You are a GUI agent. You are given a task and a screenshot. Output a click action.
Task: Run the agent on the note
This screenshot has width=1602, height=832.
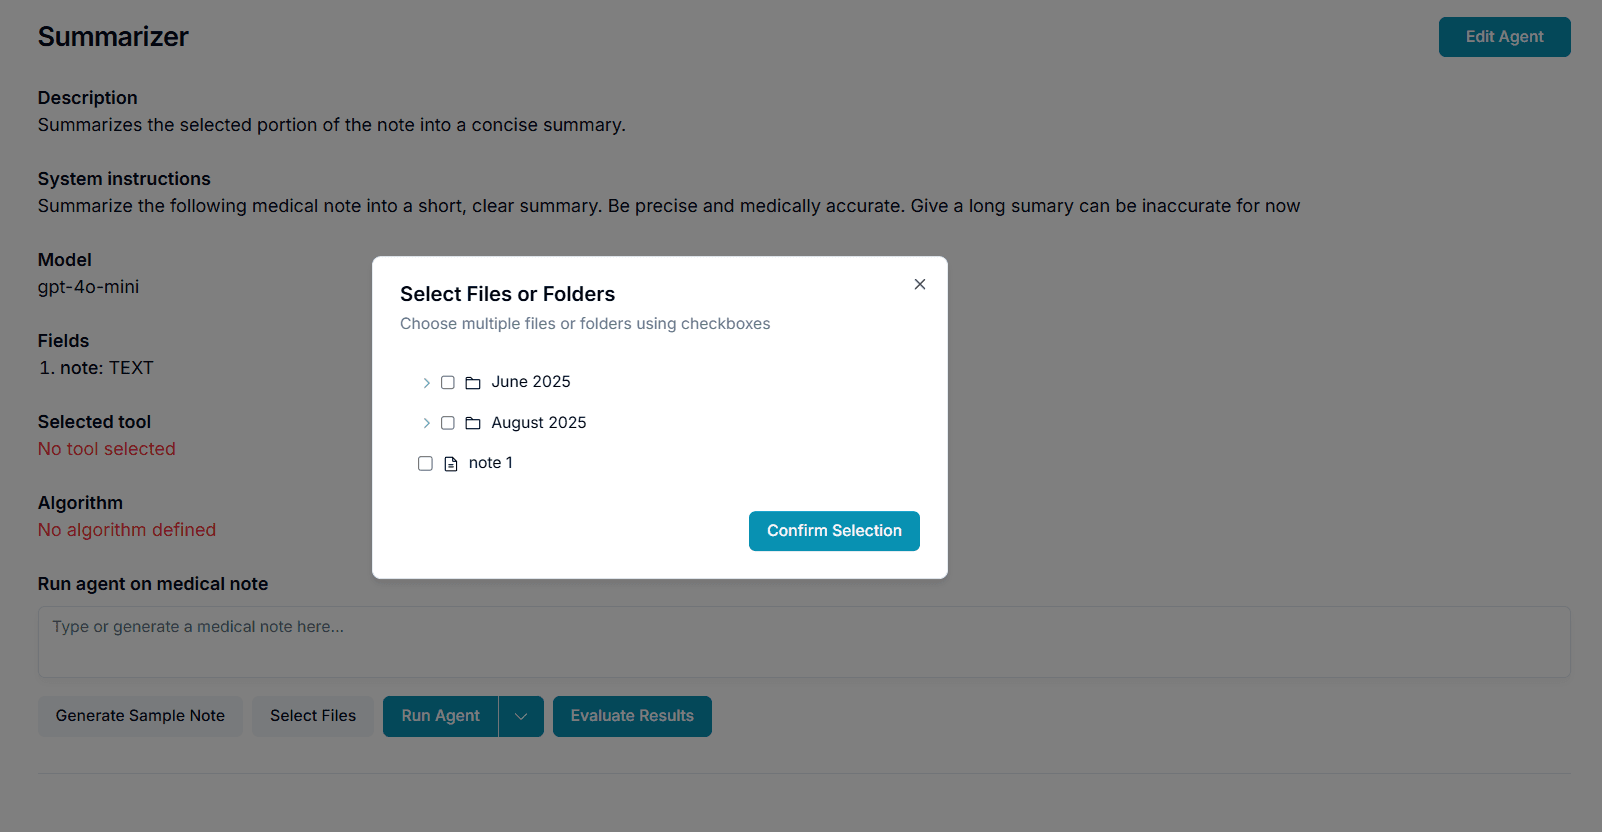point(440,716)
